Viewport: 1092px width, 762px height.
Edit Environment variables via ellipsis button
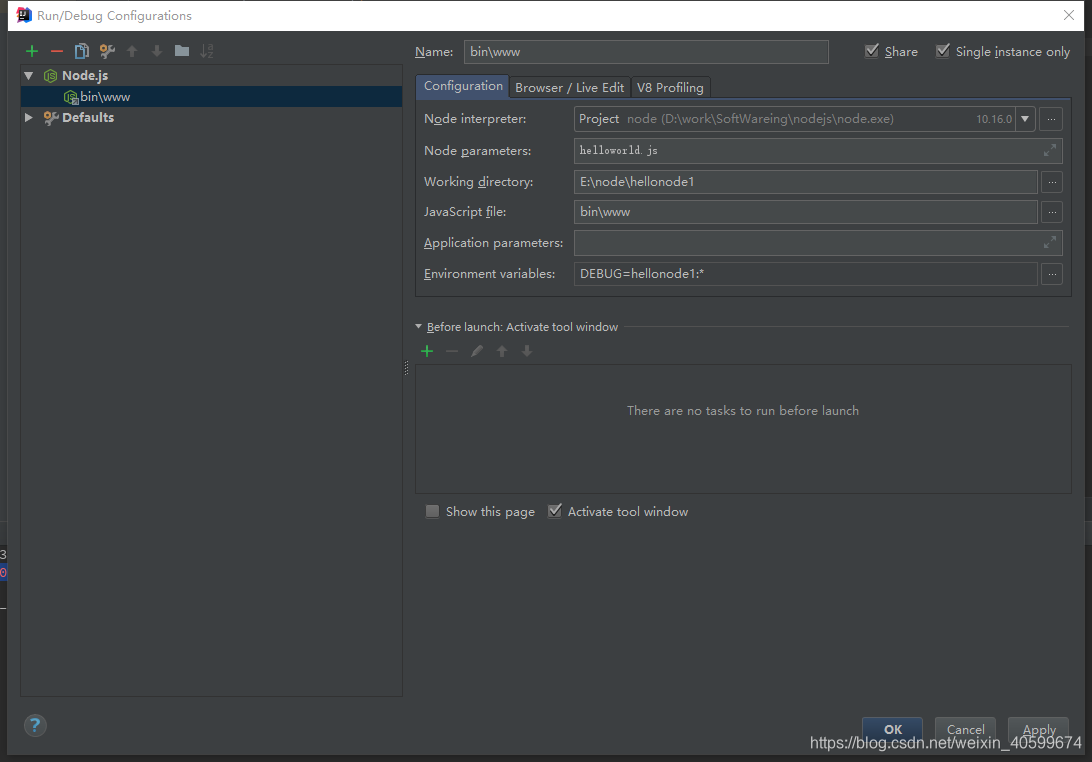click(x=1052, y=274)
